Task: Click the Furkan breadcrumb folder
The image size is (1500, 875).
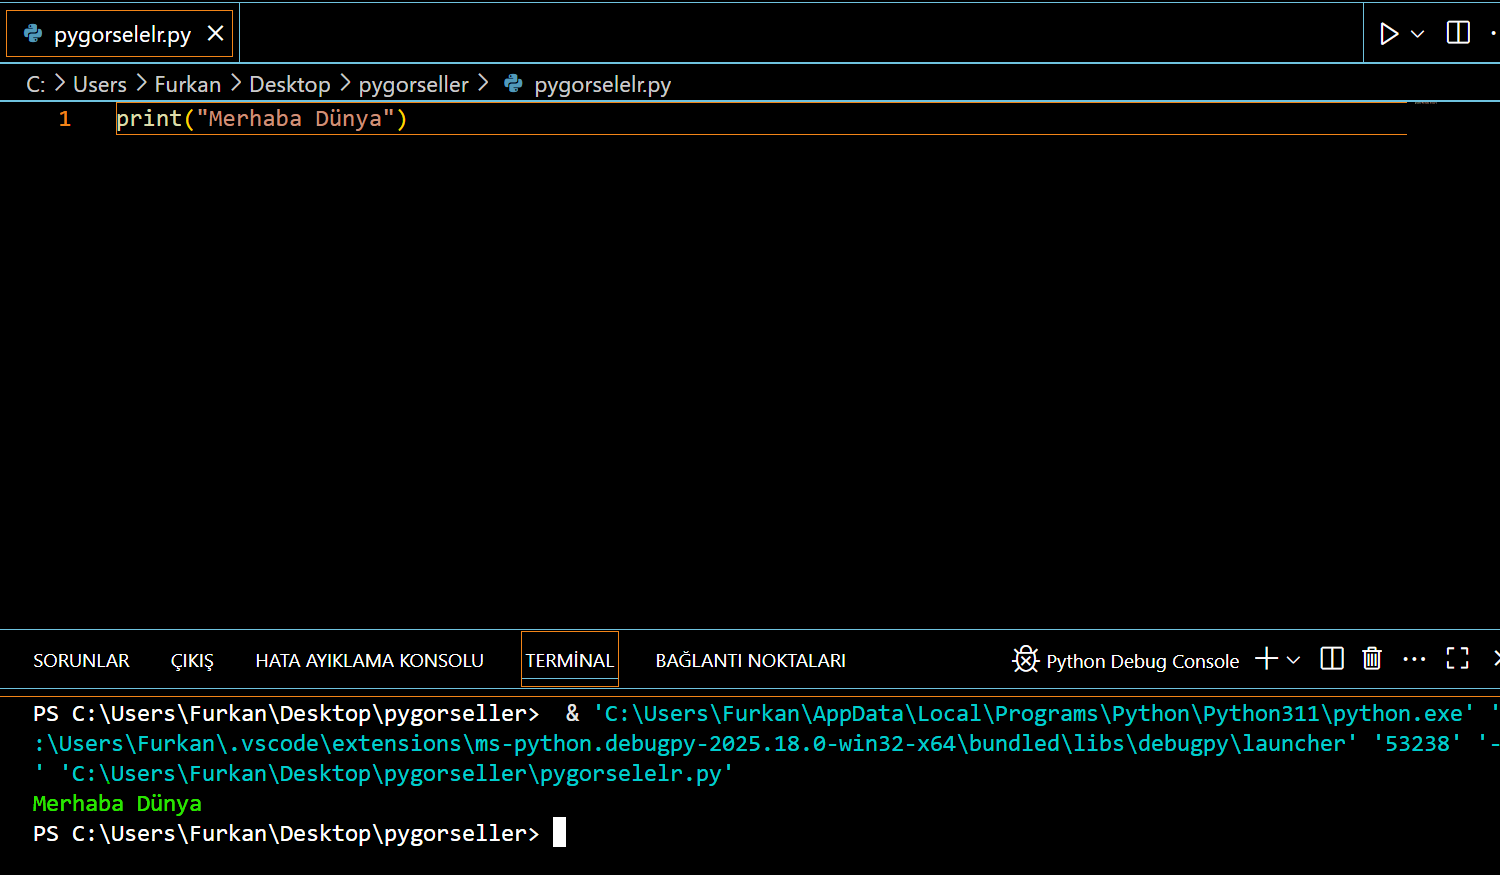Action: (187, 85)
